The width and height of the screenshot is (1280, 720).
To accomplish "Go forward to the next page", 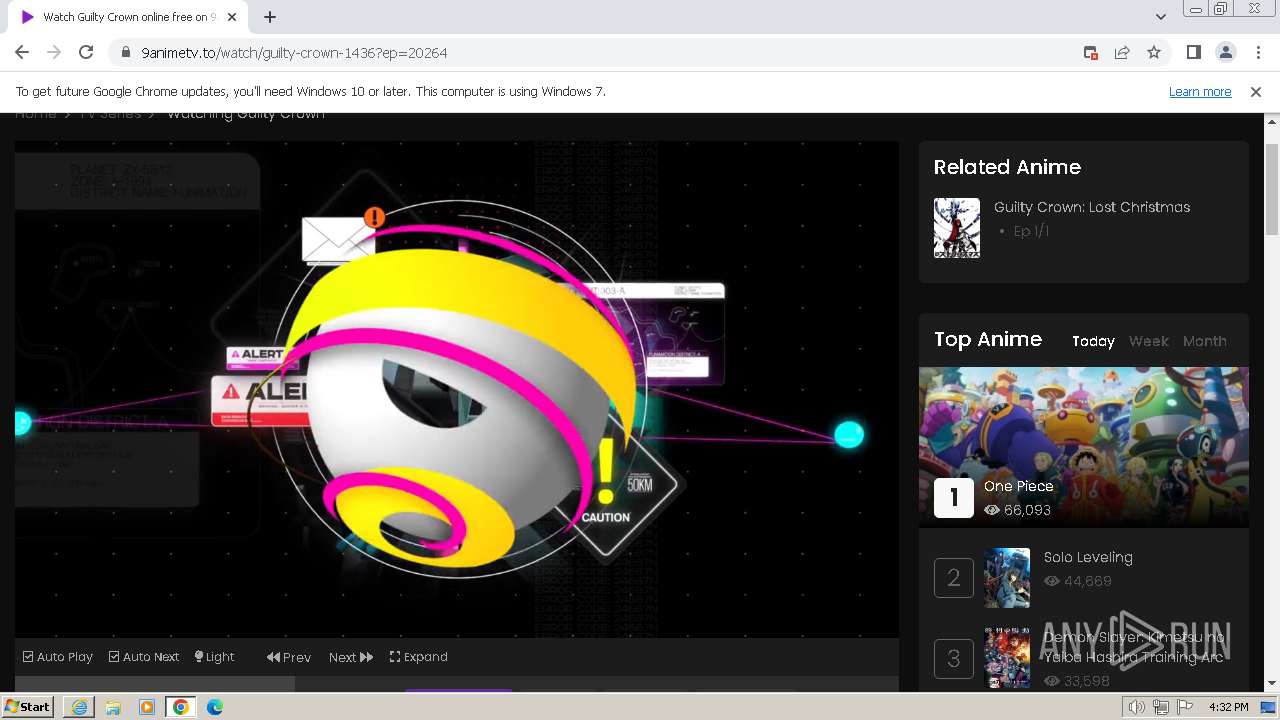I will coord(54,52).
